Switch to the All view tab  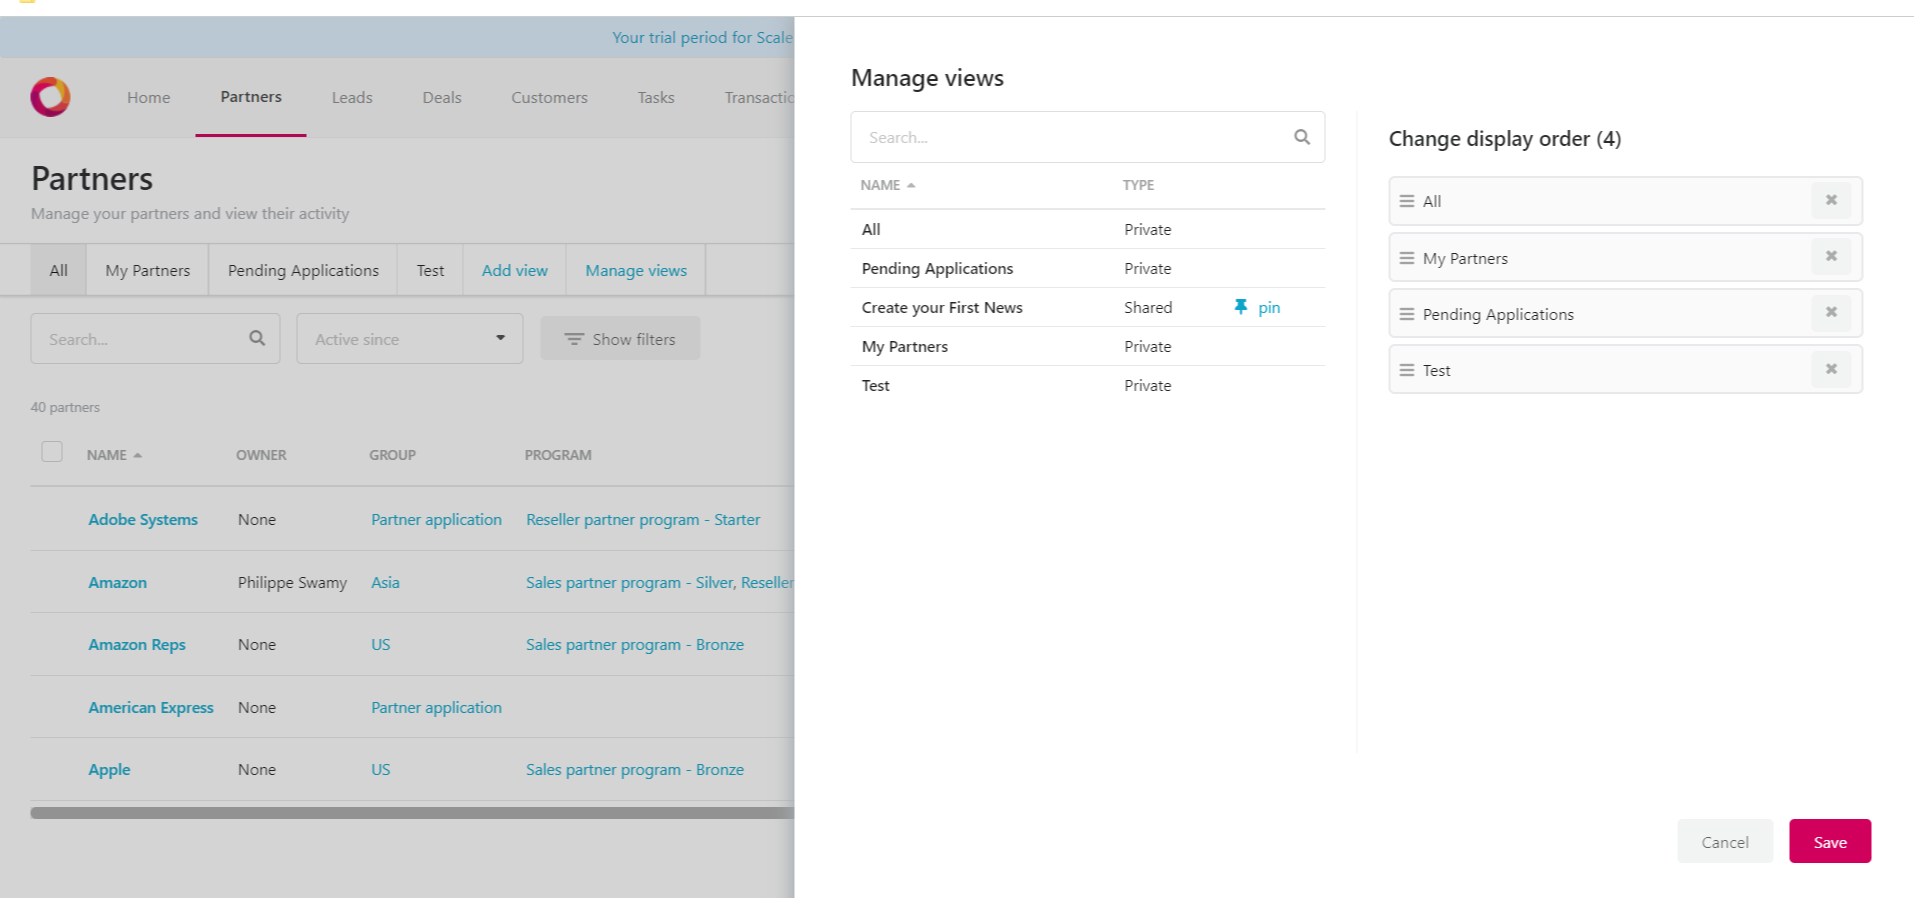(59, 270)
